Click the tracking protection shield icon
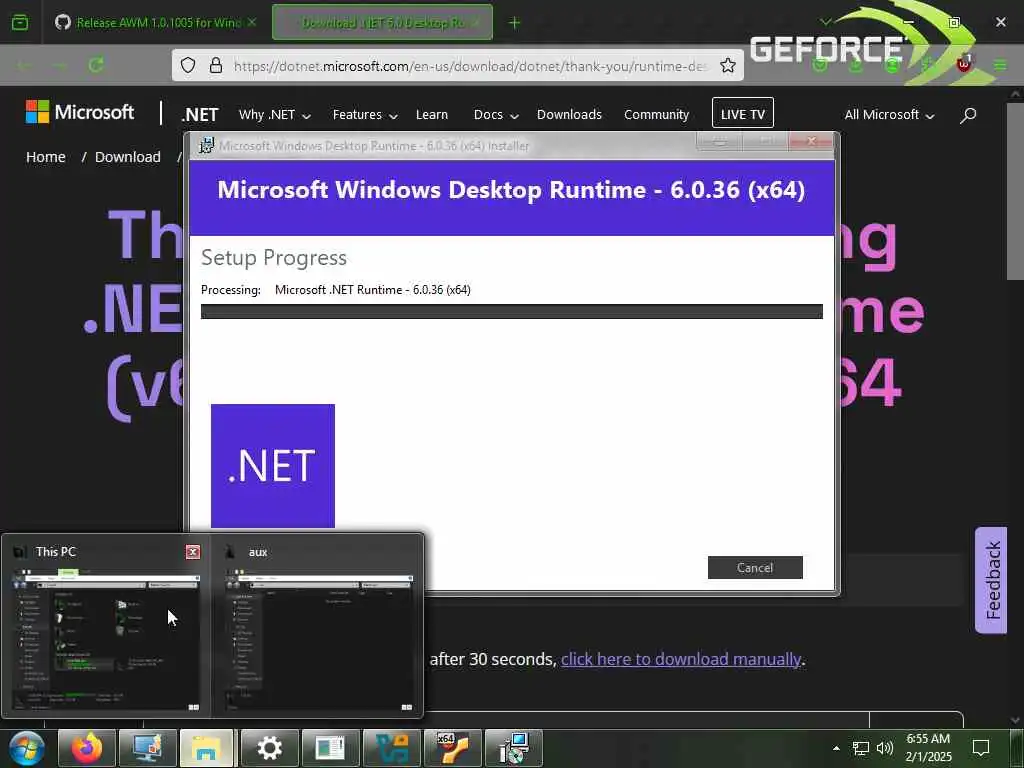Screen dimensions: 1024x768 (188, 65)
